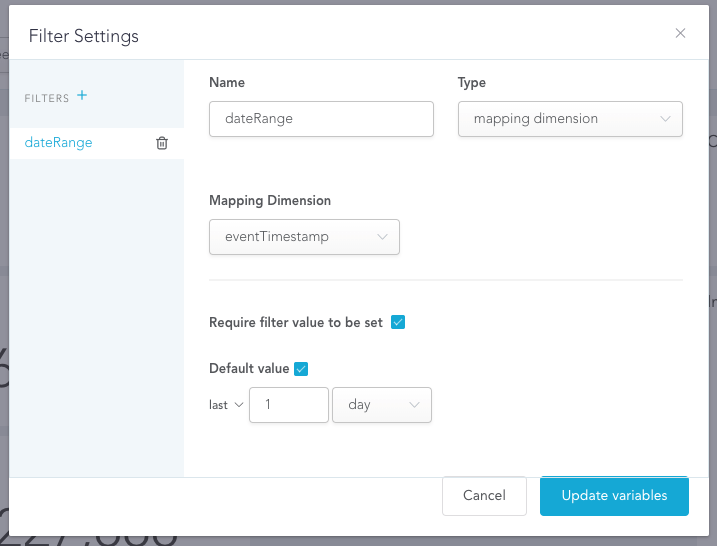The width and height of the screenshot is (717, 546).
Task: Open the day unit dropdown
Action: point(381,405)
